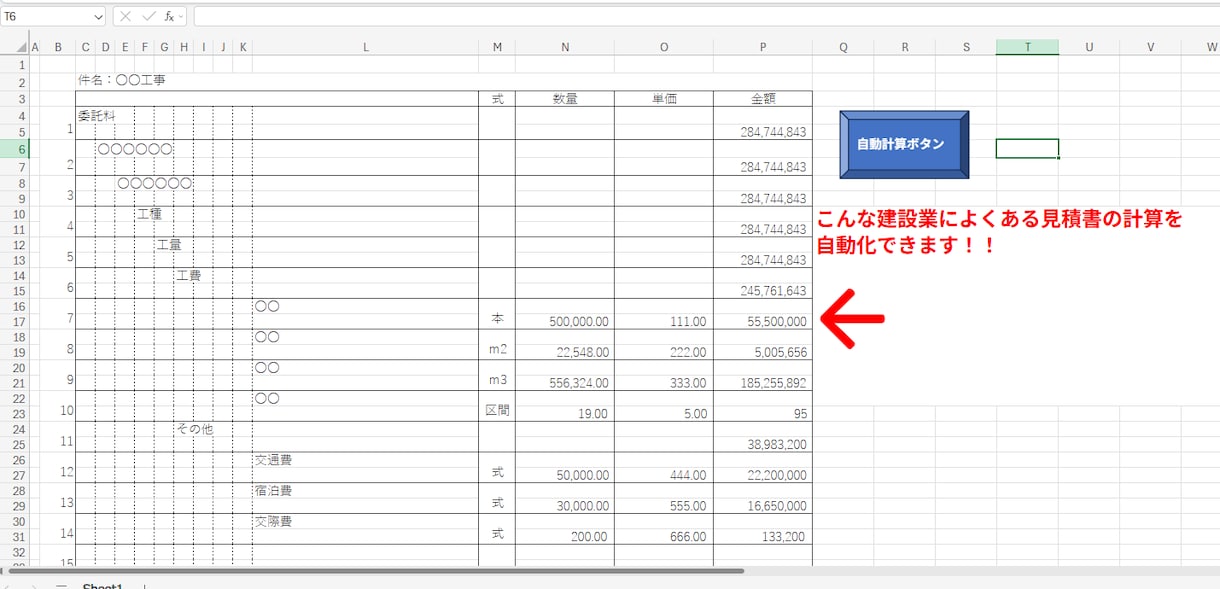Screen dimensions: 1220x589
Task: Click the amount 185,255,892
Action: 774,383
